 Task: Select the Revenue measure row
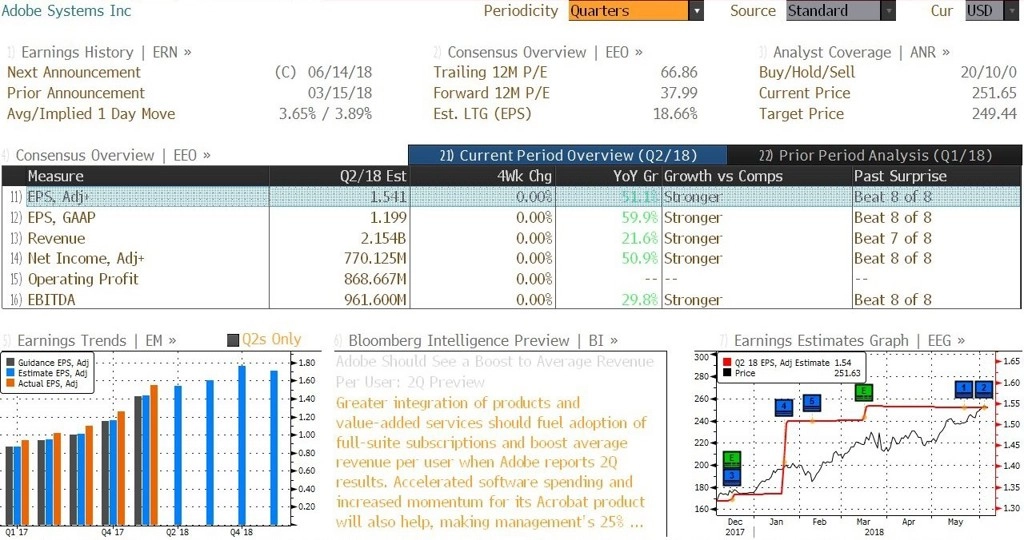pyautogui.click(x=511, y=238)
